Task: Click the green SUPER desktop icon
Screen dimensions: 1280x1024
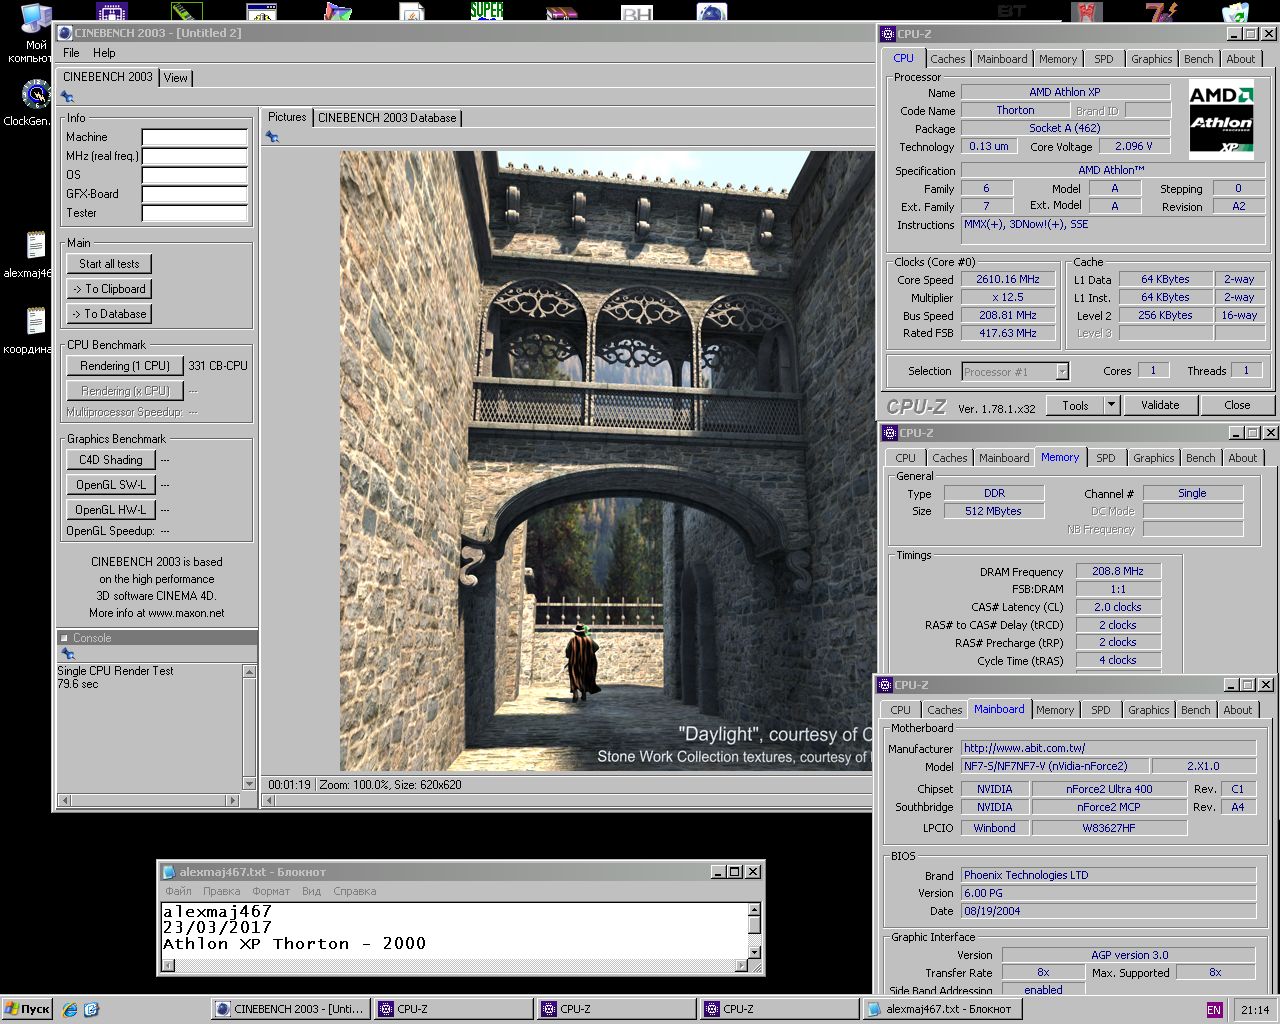Action: pyautogui.click(x=487, y=11)
